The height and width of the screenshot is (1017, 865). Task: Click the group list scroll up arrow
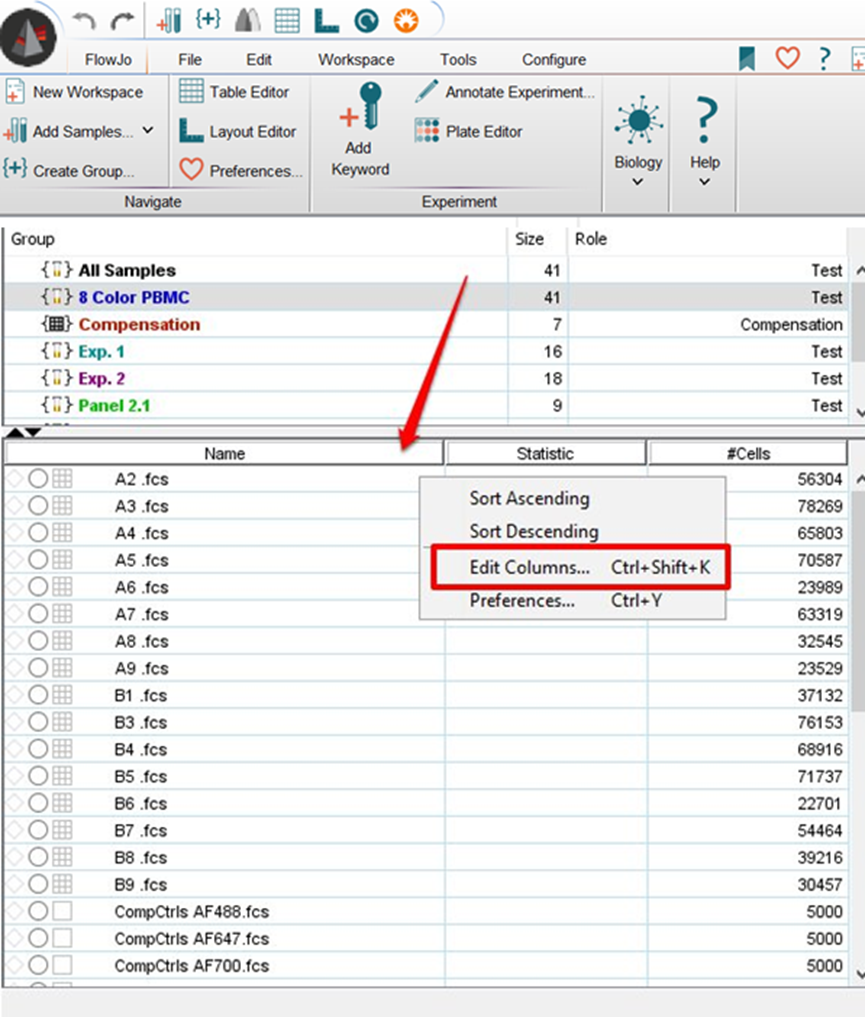[x=860, y=270]
